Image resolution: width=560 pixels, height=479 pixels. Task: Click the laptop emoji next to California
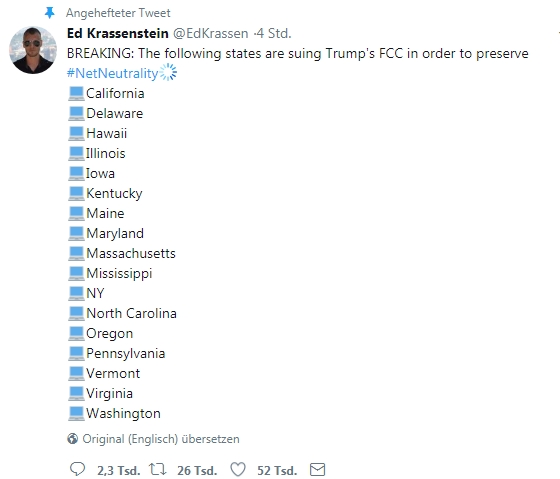coord(76,94)
